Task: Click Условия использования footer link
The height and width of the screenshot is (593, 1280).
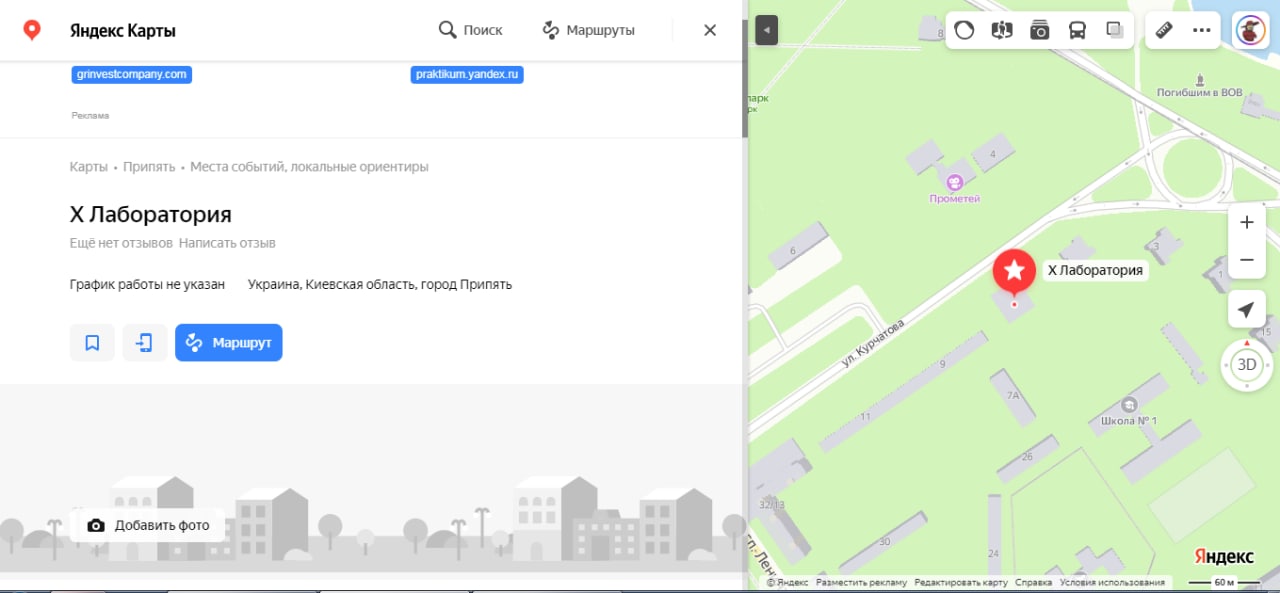Action: [1112, 582]
